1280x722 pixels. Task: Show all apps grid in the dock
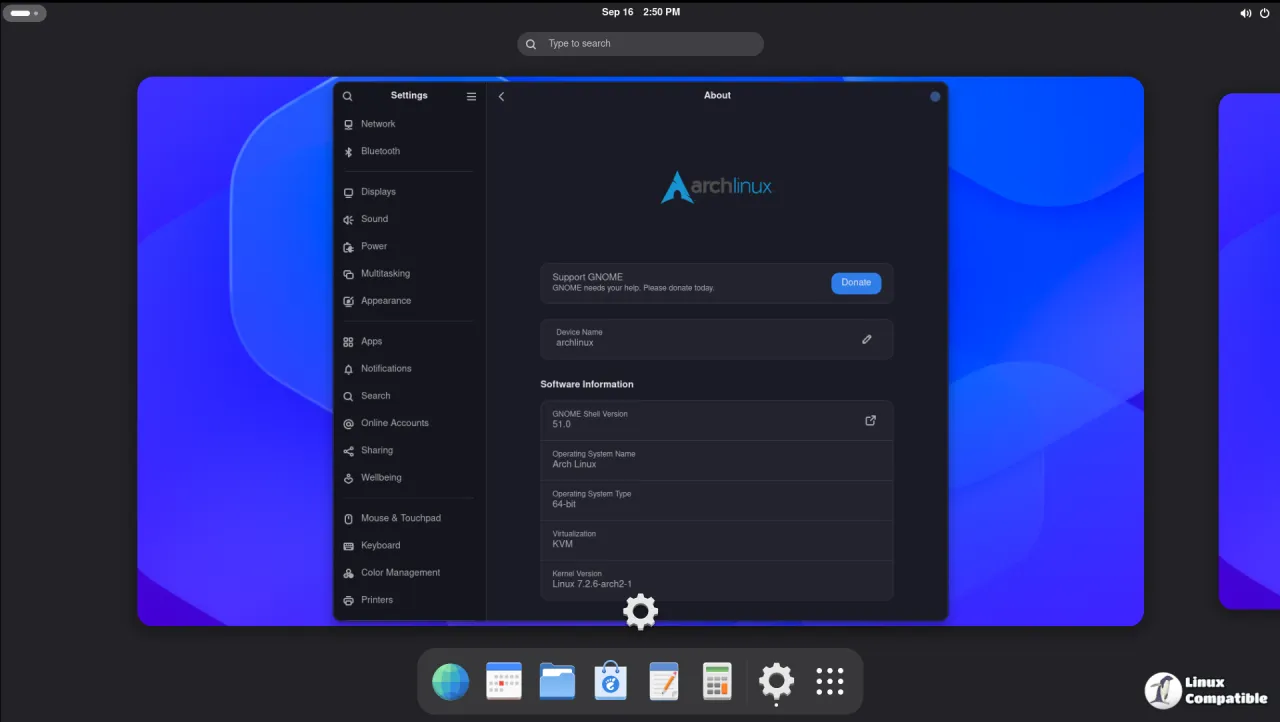830,682
